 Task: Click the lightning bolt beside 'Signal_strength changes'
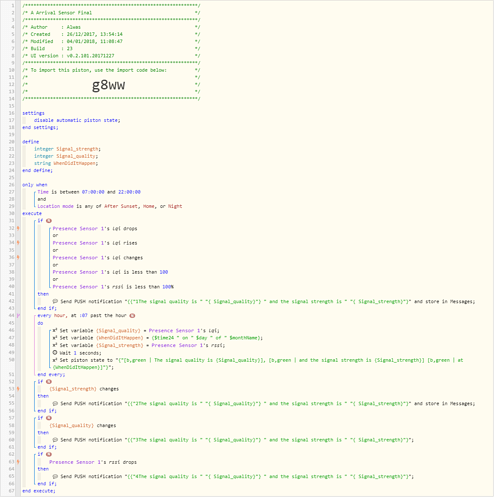[18, 389]
